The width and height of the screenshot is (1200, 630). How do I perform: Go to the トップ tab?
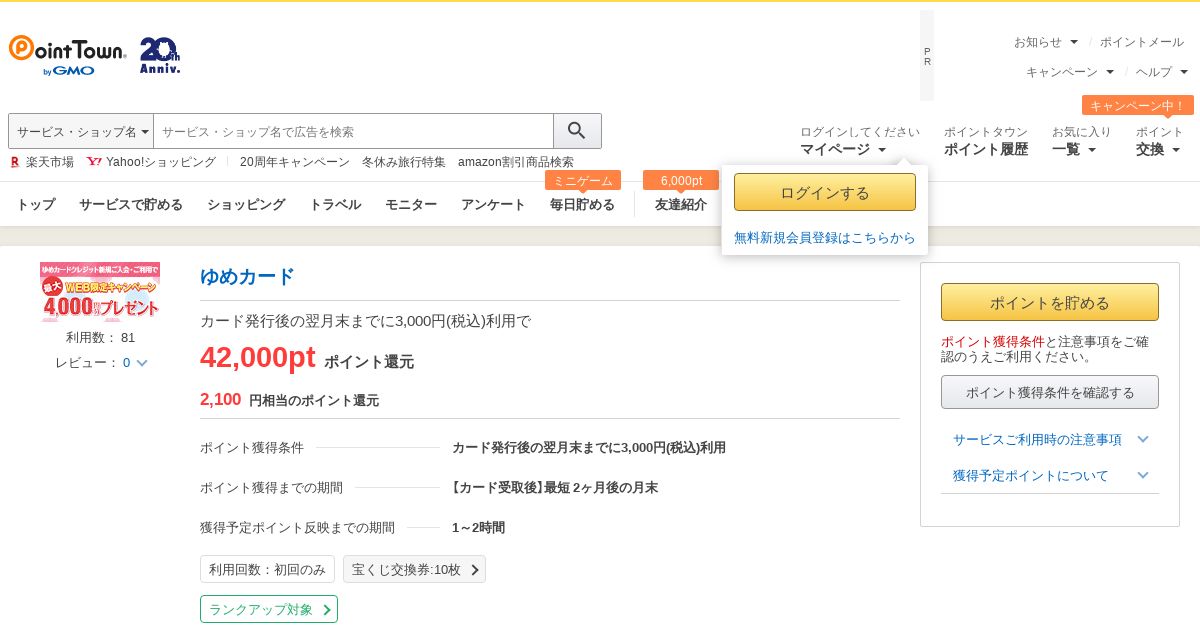click(36, 204)
